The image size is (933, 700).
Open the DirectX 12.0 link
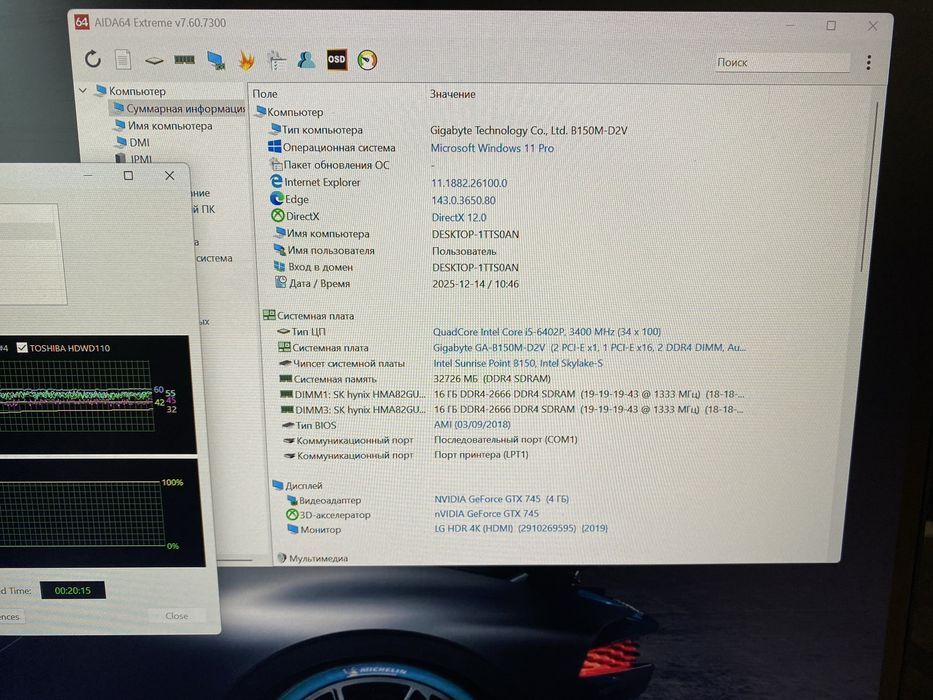coord(459,218)
